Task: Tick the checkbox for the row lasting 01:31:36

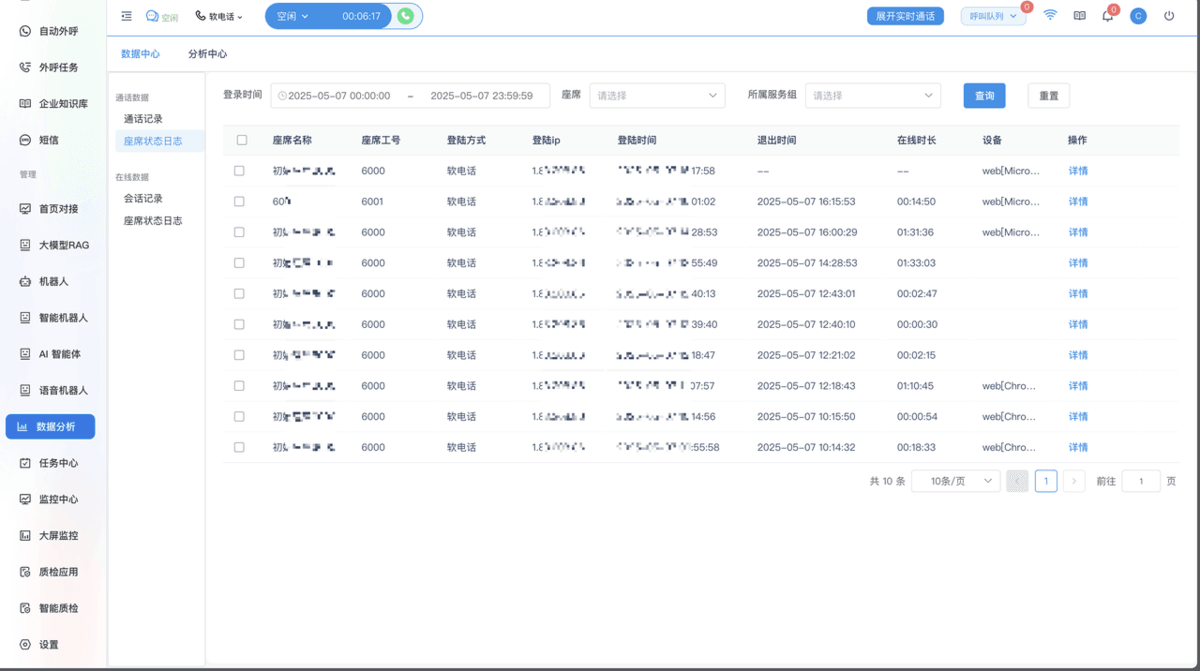Action: (x=239, y=232)
